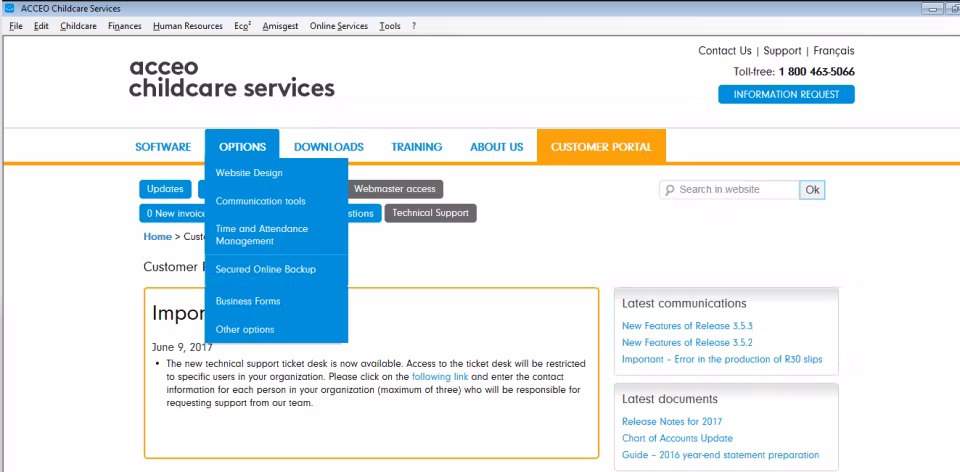The width and height of the screenshot is (960, 472).
Task: Open the Downloads navigation tab
Action: 328,147
